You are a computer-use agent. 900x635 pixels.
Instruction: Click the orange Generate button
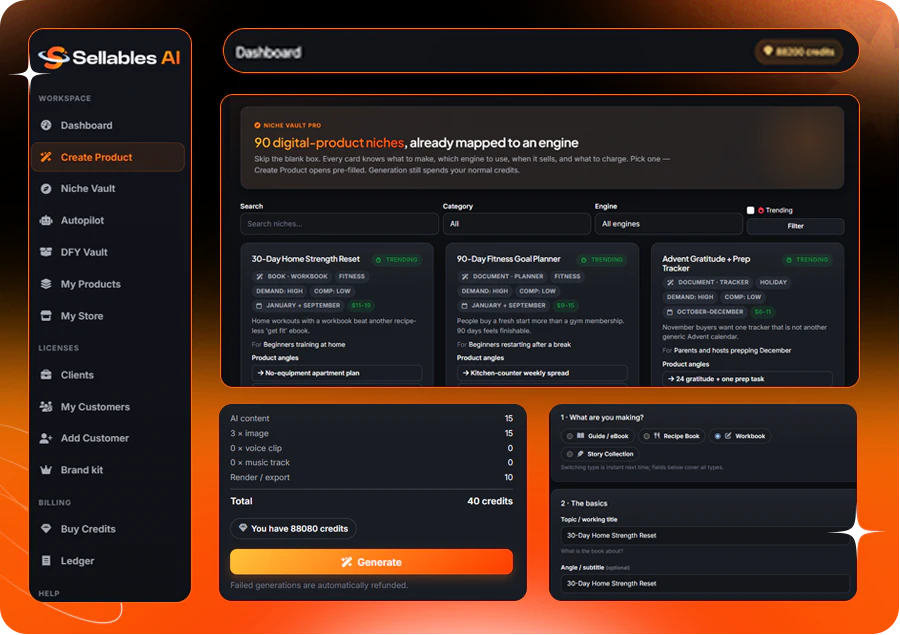coord(371,562)
